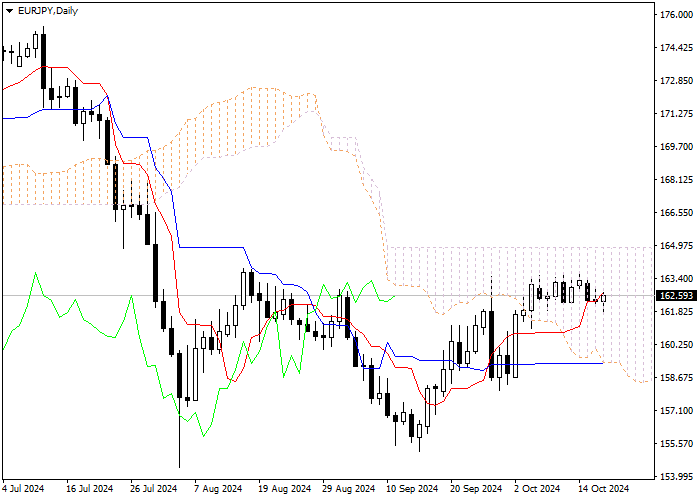Click the 14 Oct 2024 date label
The height and width of the screenshot is (500, 700).
[604, 489]
